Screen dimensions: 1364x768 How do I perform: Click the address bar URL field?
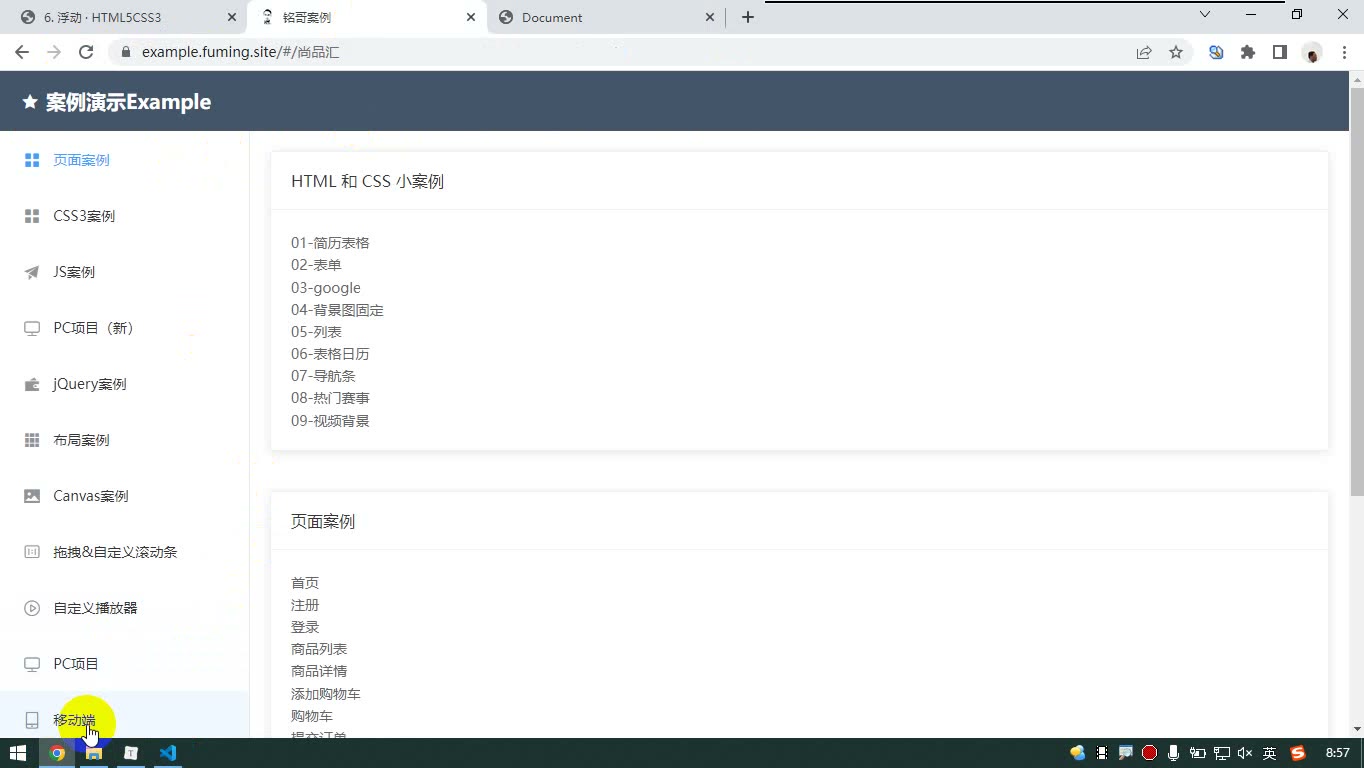[620, 52]
